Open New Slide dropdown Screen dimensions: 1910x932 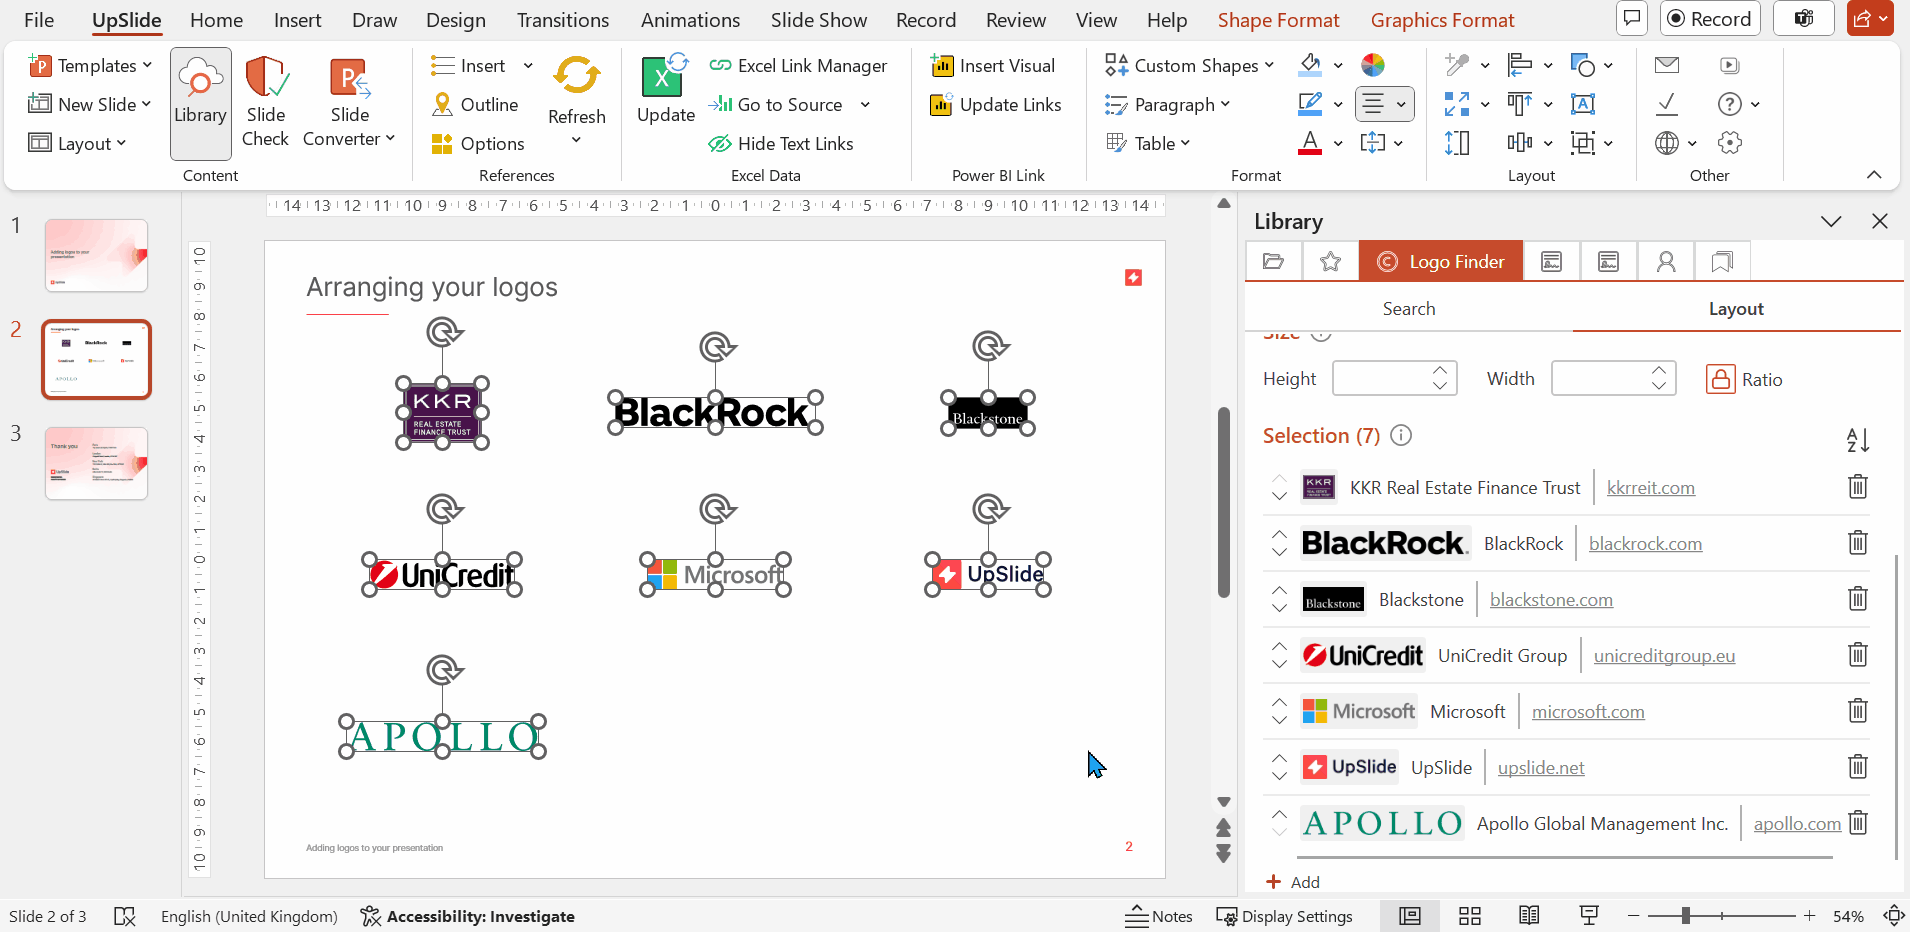click(90, 105)
